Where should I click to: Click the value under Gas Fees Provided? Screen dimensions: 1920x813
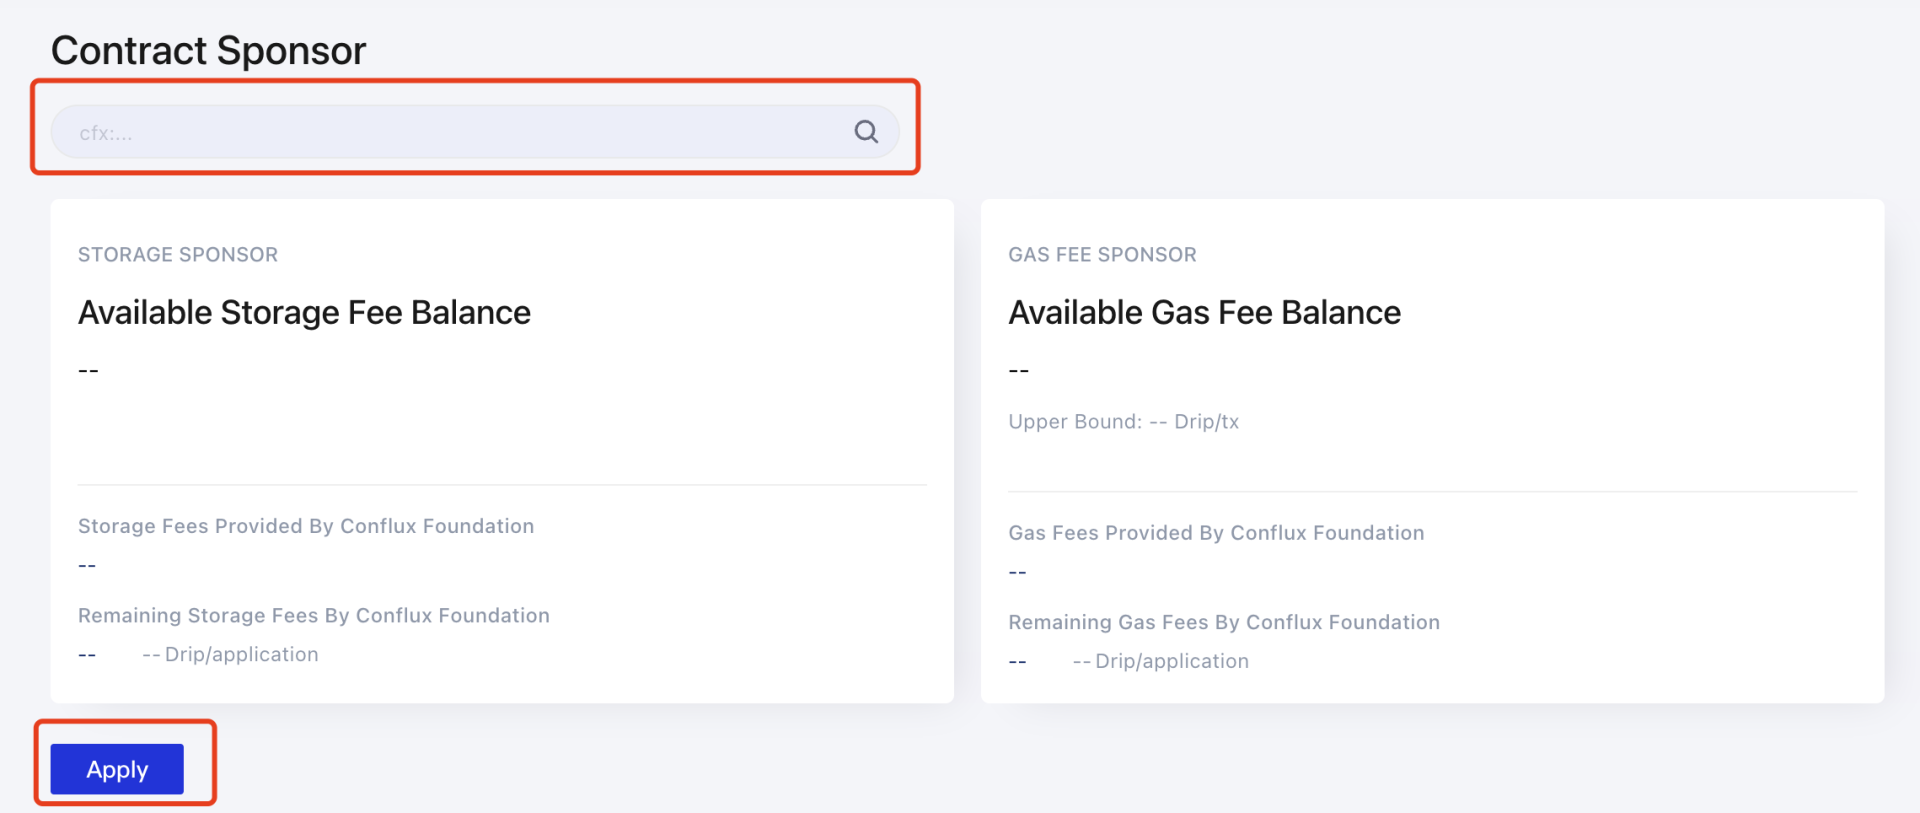(x=1017, y=573)
